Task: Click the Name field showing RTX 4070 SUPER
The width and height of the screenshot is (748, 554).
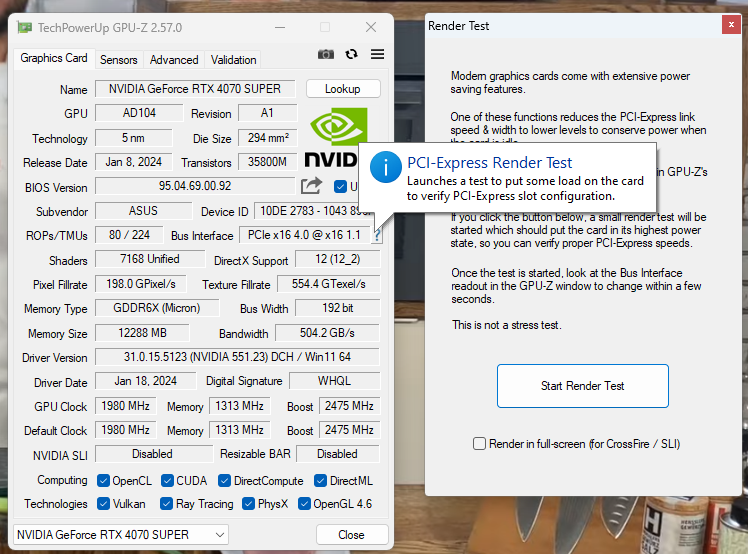Action: coord(195,89)
